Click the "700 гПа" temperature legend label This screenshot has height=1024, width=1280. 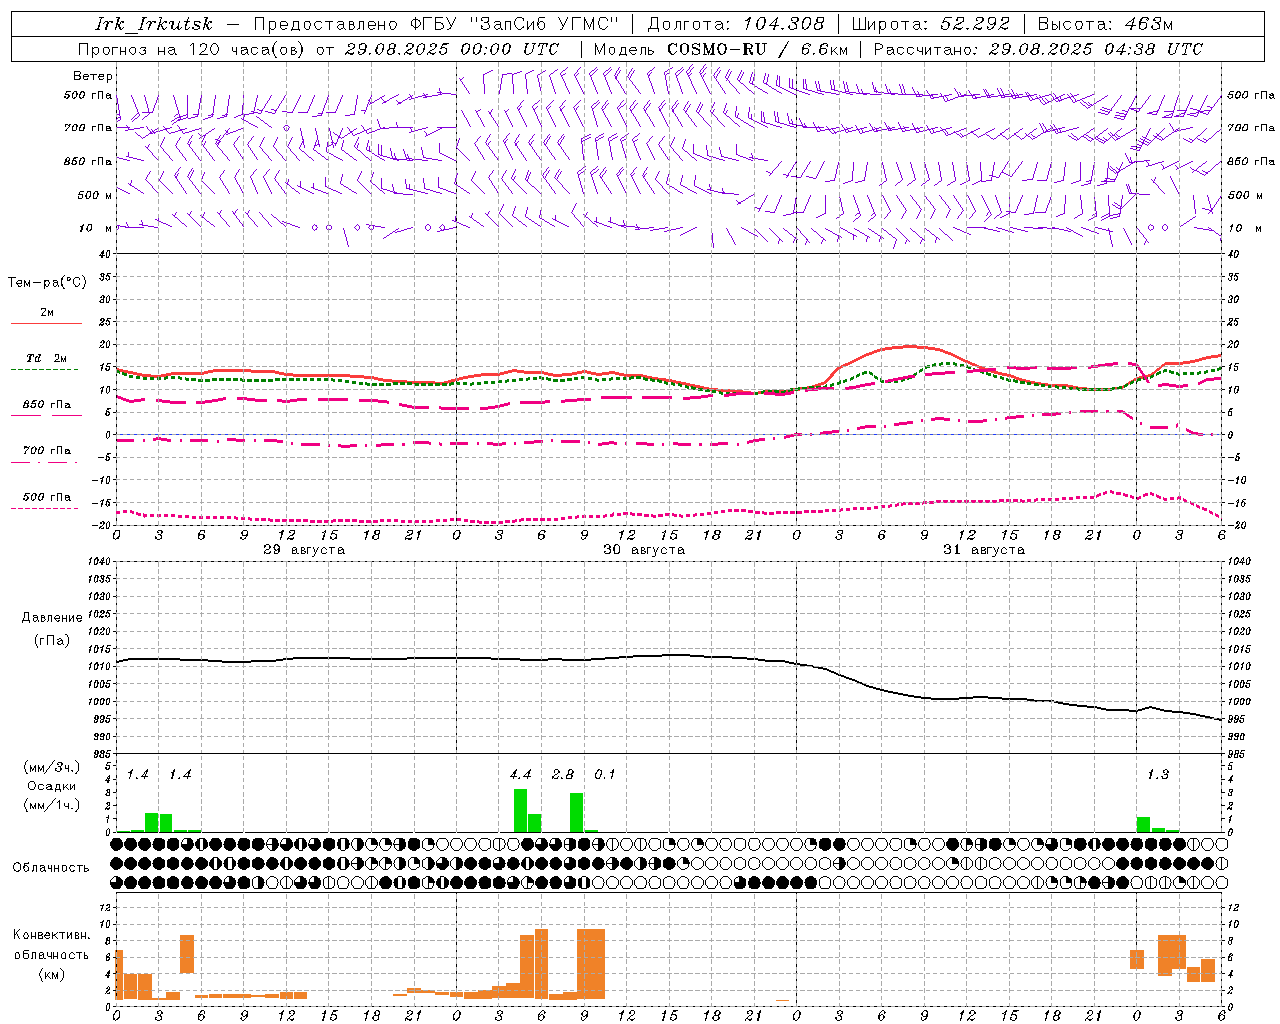(47, 450)
